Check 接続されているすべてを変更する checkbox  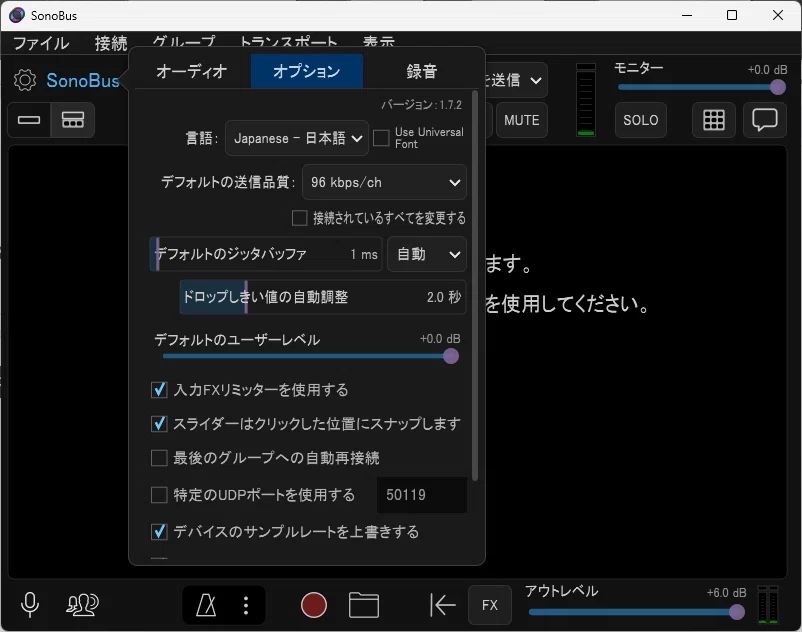pyautogui.click(x=299, y=218)
